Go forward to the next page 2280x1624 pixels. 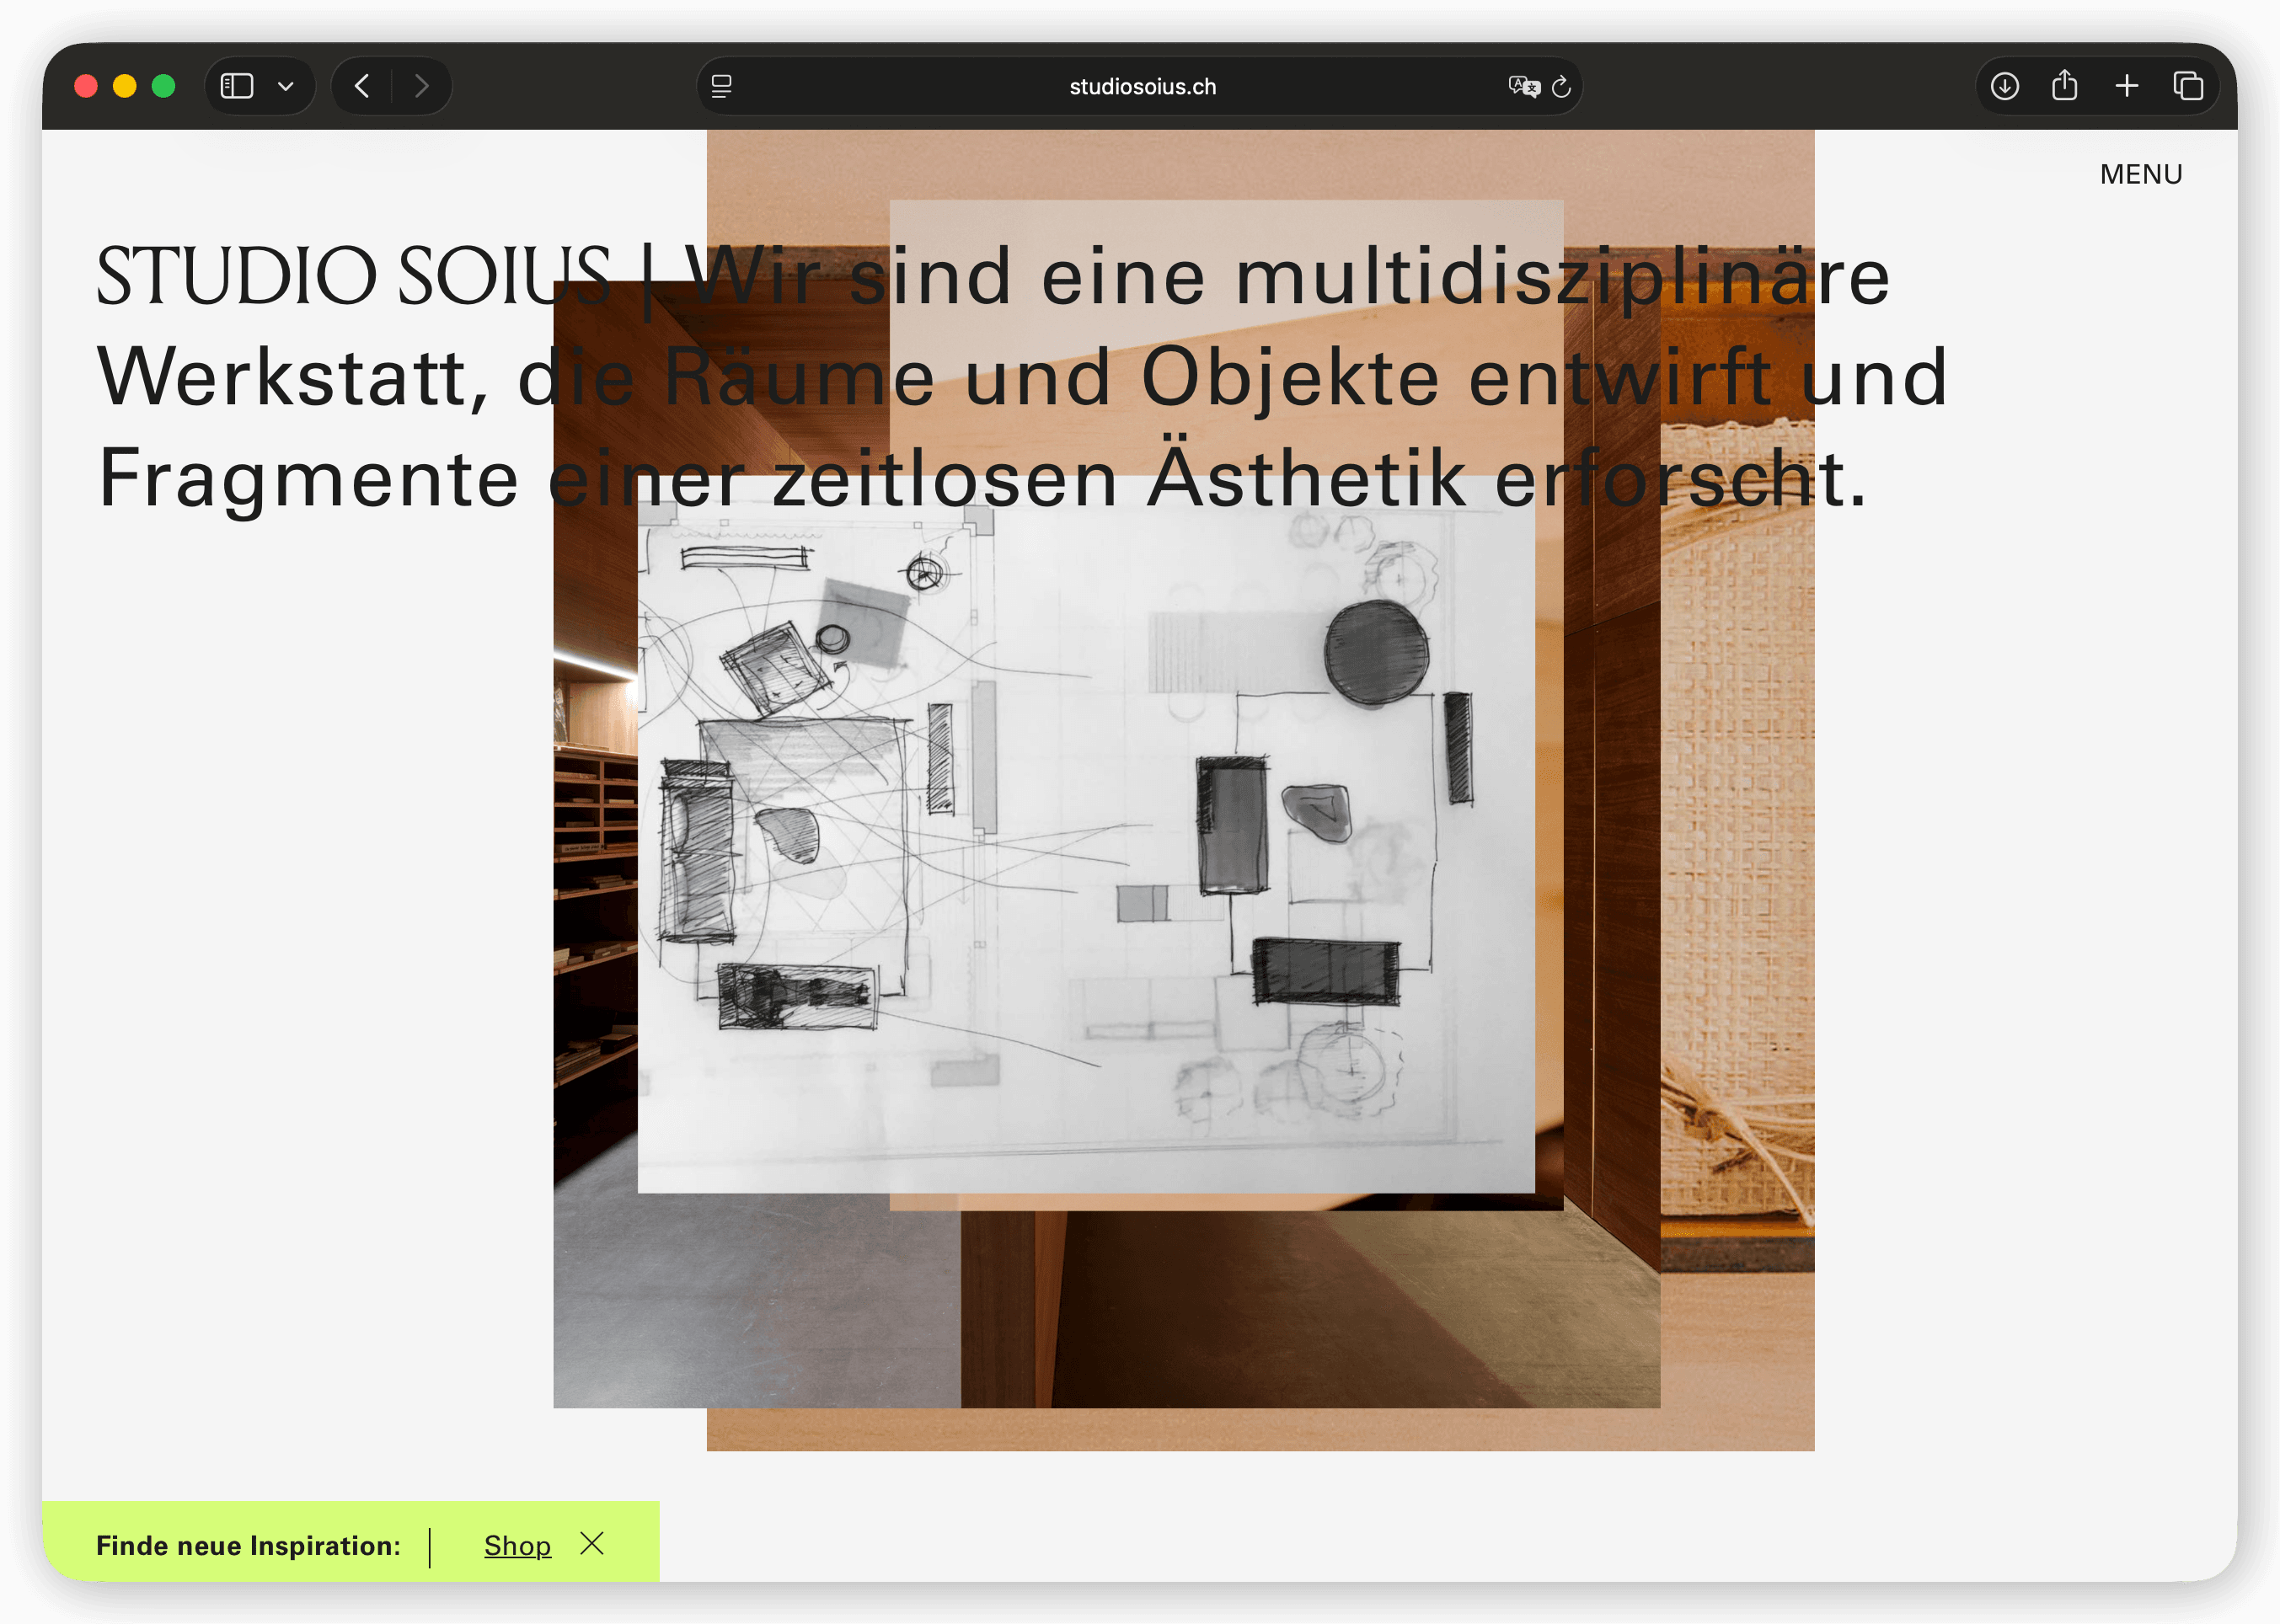(422, 86)
